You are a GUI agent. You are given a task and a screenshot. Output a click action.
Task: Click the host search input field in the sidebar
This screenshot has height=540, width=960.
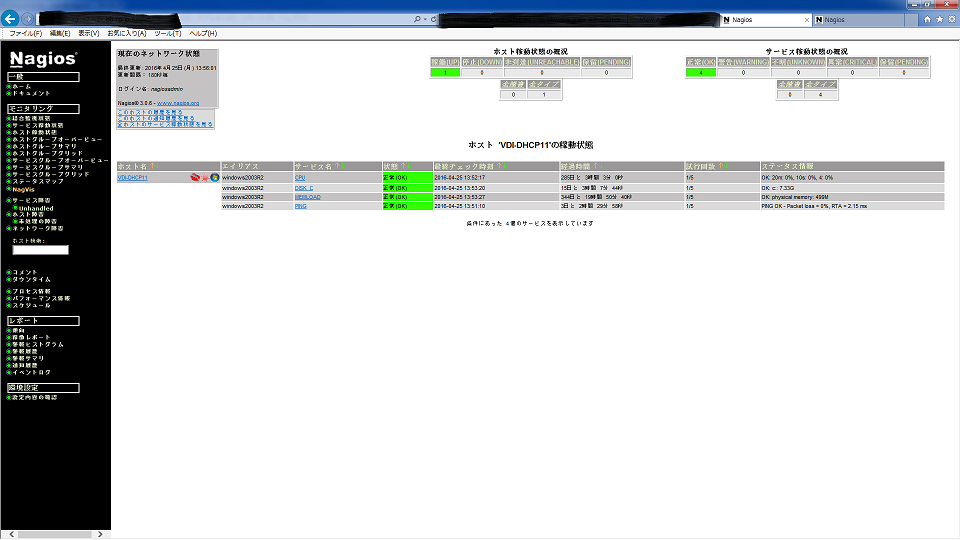[40, 250]
